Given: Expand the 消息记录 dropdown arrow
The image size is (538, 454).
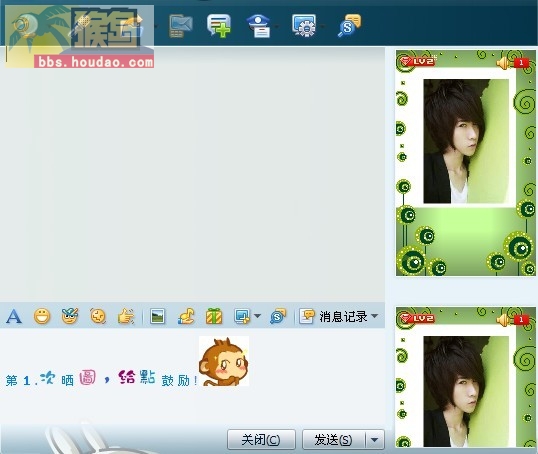Looking at the screenshot, I should click(375, 316).
